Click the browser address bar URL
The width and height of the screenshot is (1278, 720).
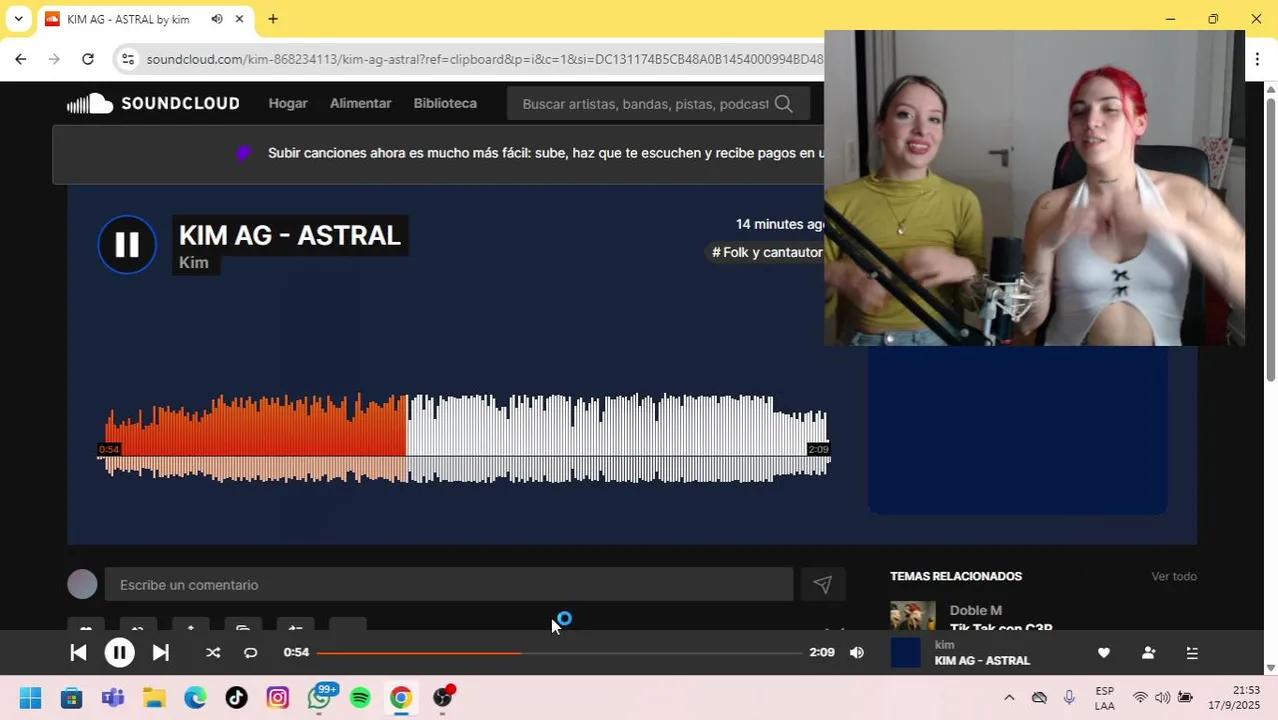(x=484, y=59)
